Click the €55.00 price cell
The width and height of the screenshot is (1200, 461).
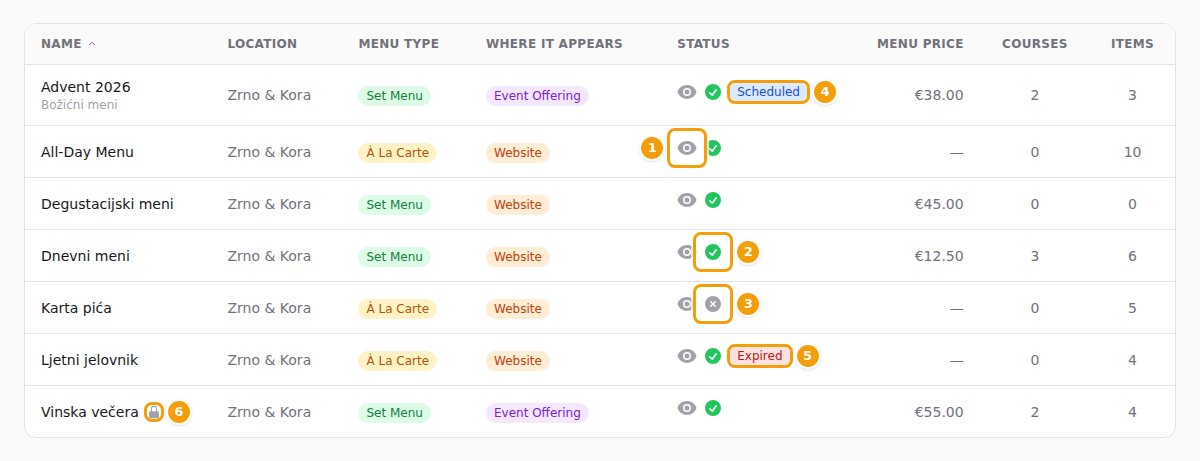click(939, 413)
